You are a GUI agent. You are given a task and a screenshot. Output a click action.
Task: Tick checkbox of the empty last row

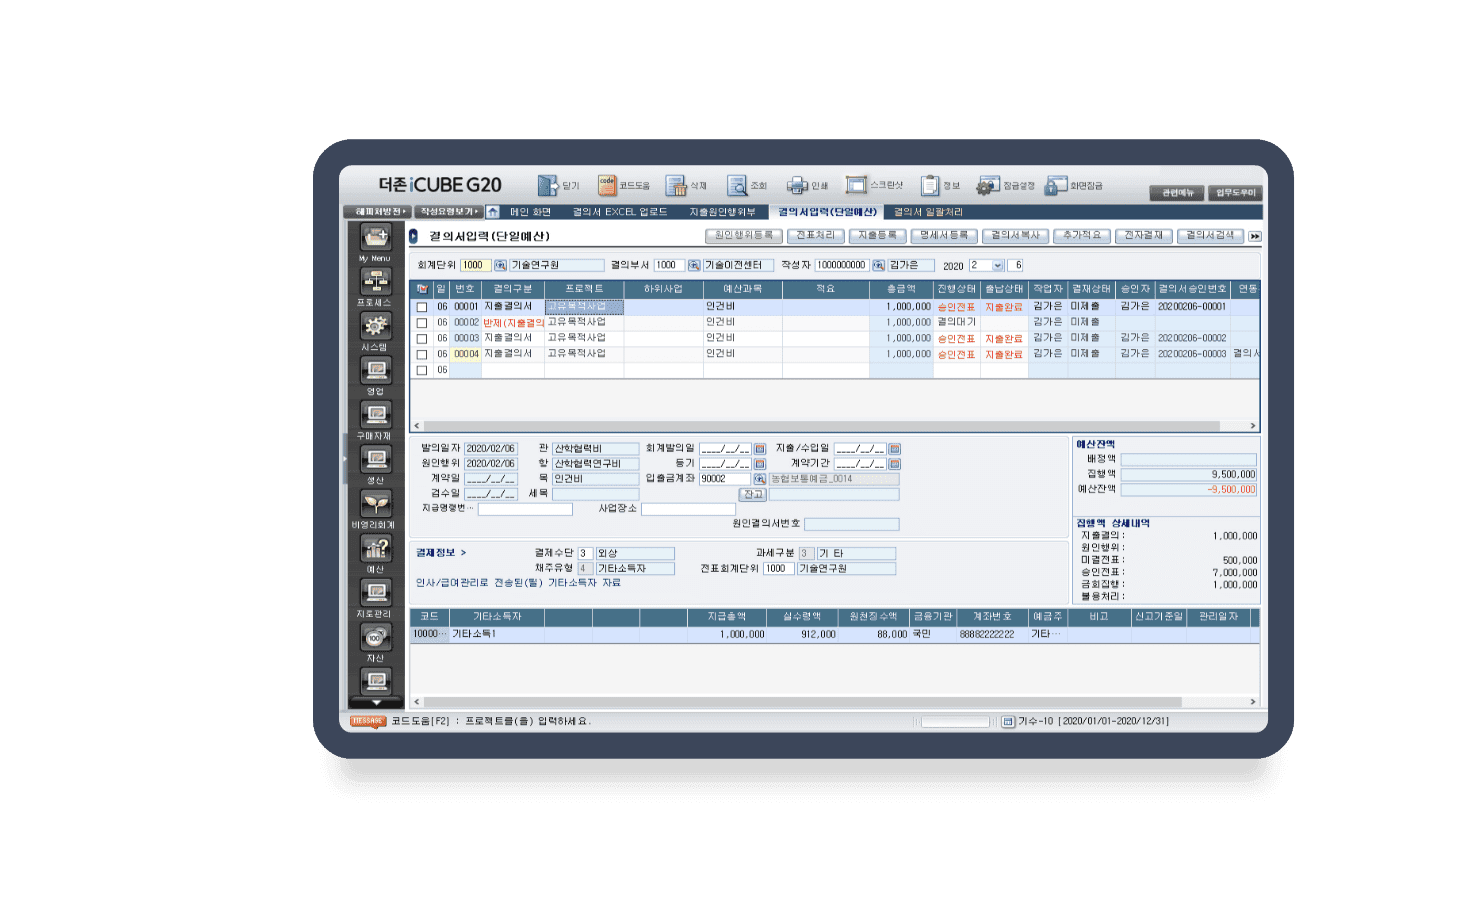422,370
